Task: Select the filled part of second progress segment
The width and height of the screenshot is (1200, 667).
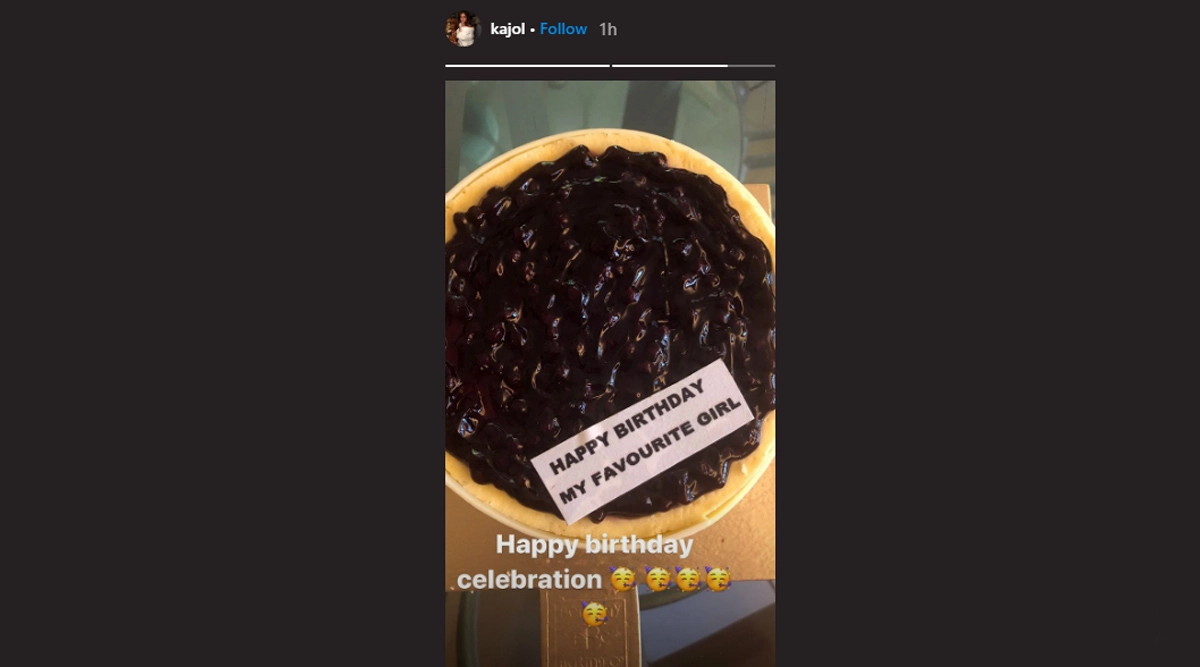Action: [669, 65]
